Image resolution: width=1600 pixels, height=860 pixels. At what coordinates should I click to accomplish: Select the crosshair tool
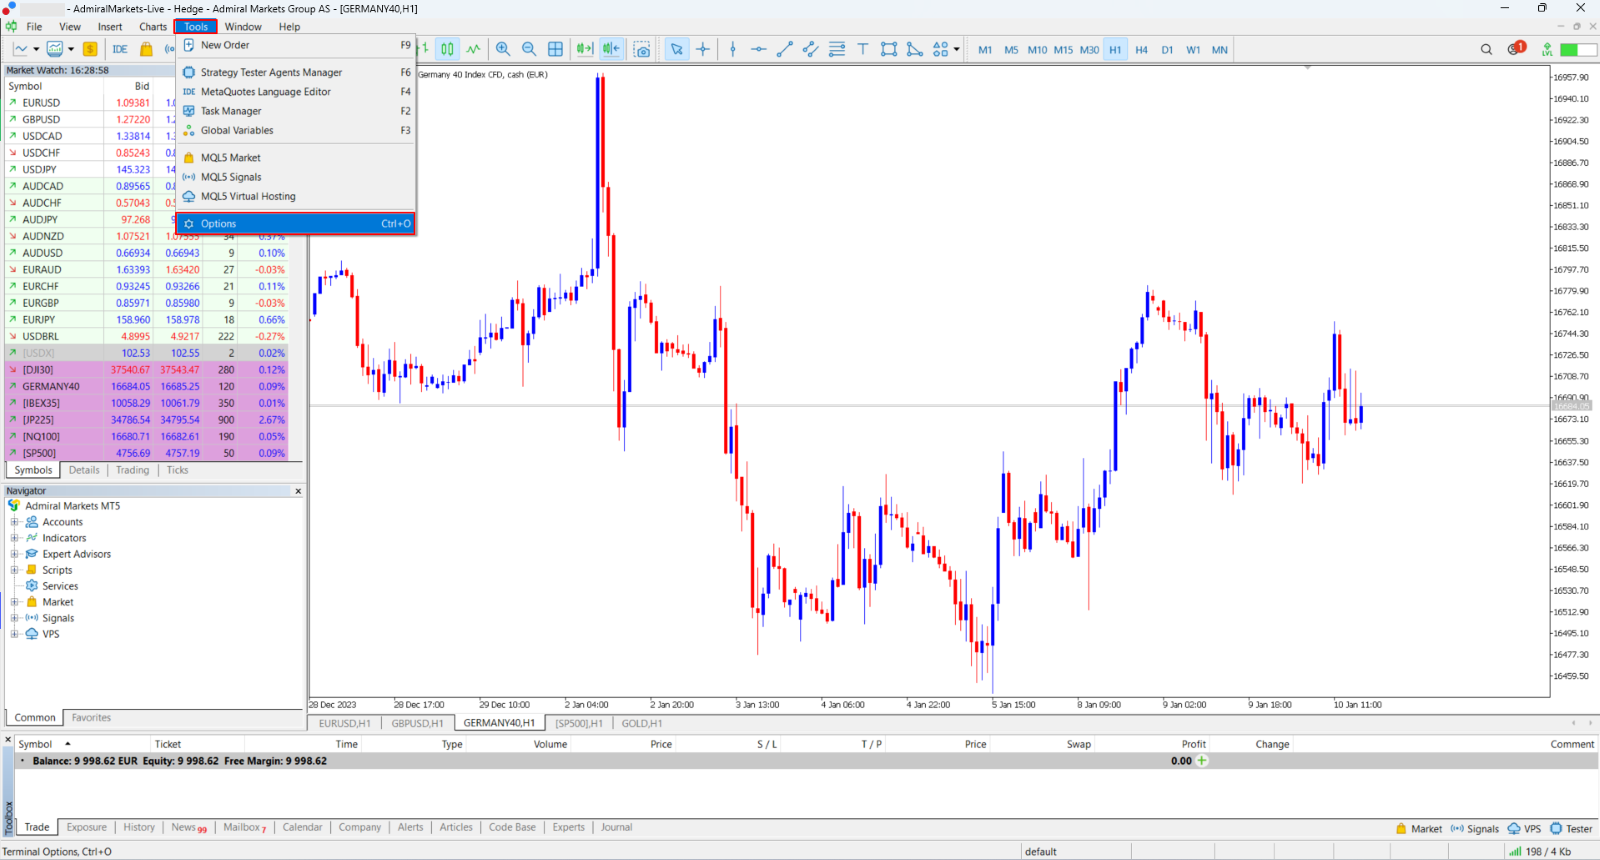coord(703,49)
